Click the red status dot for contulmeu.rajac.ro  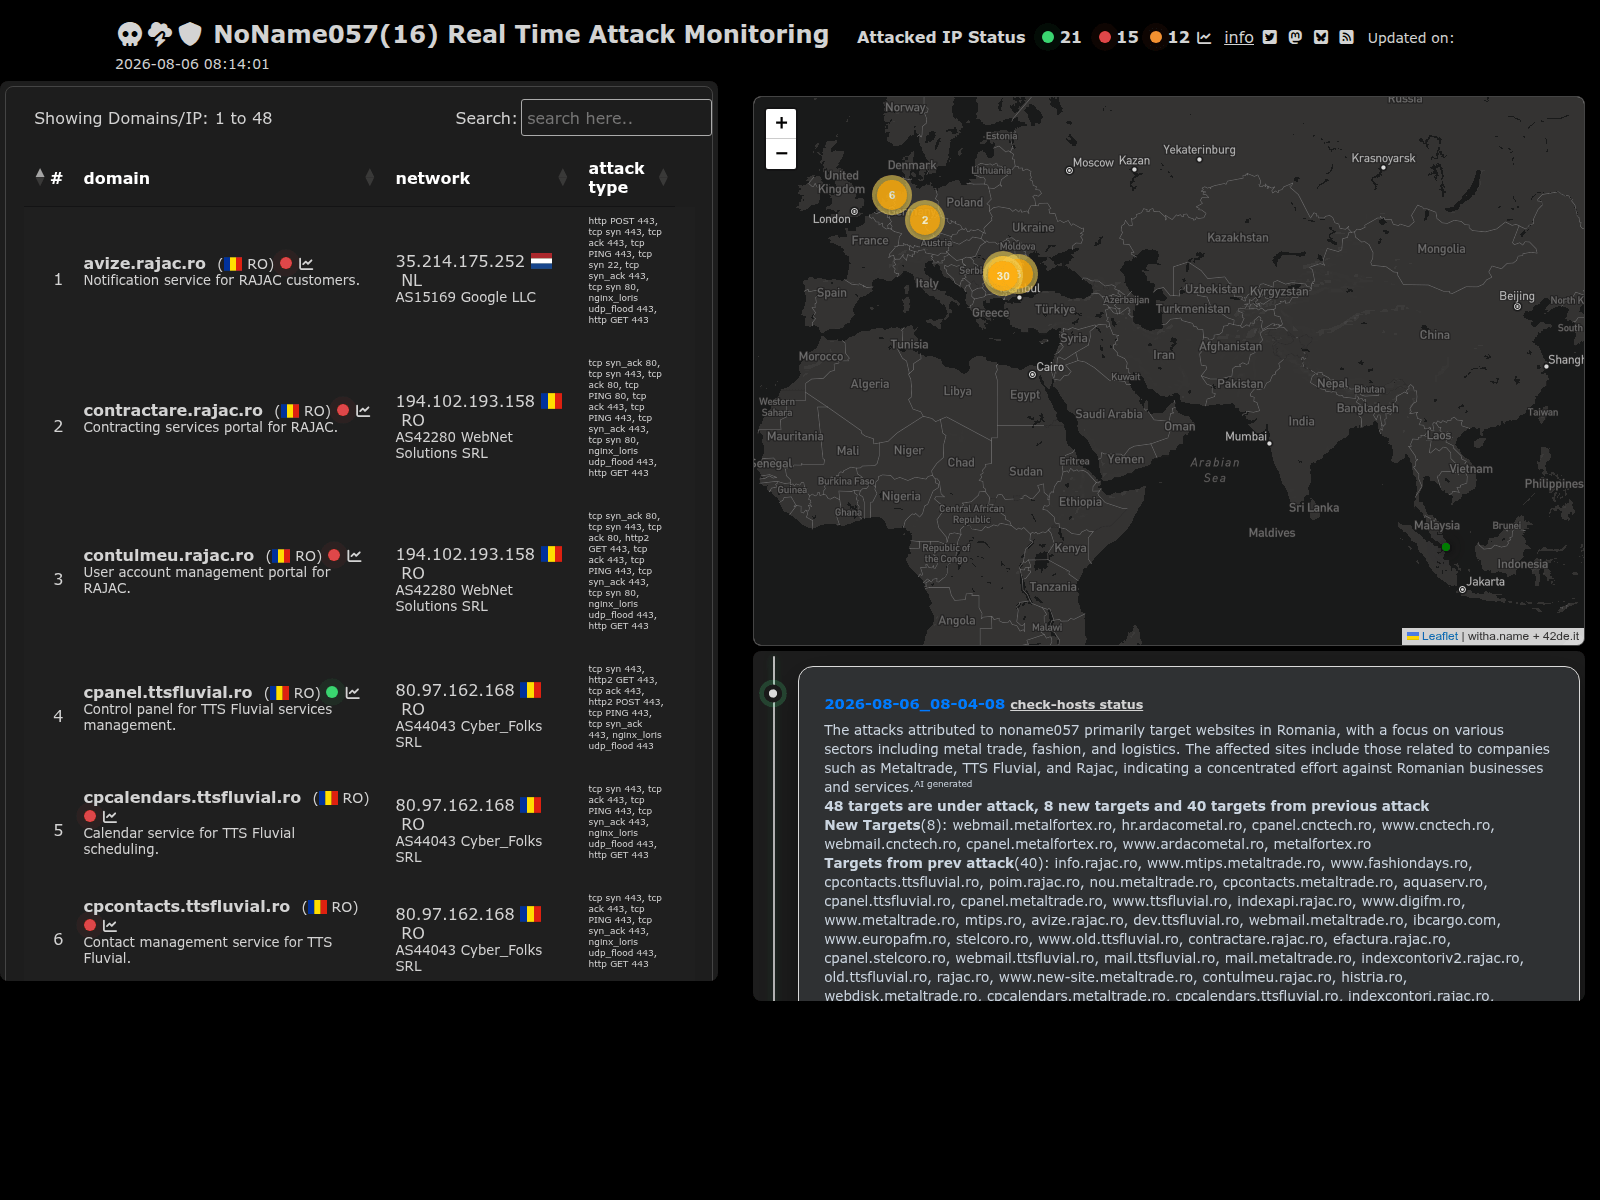click(334, 555)
